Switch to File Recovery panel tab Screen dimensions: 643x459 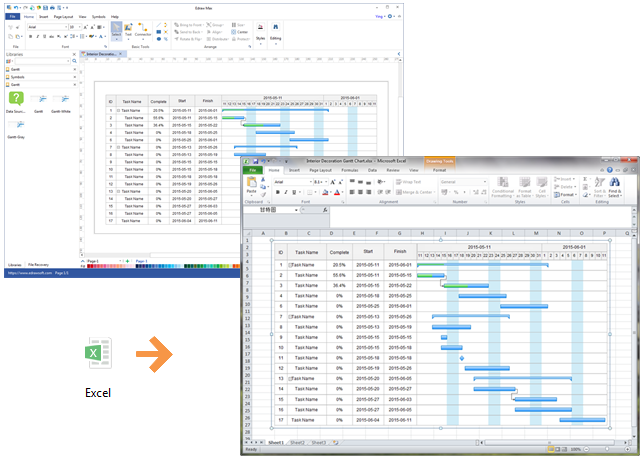point(41,265)
